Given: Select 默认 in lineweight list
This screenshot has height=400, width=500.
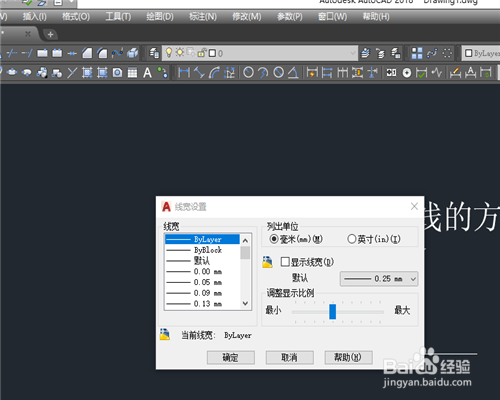Looking at the screenshot, I should pyautogui.click(x=202, y=261).
